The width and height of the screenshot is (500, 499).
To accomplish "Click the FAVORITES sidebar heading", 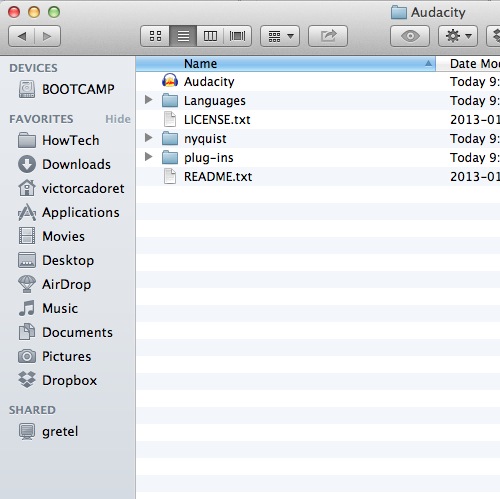I will click(41, 119).
